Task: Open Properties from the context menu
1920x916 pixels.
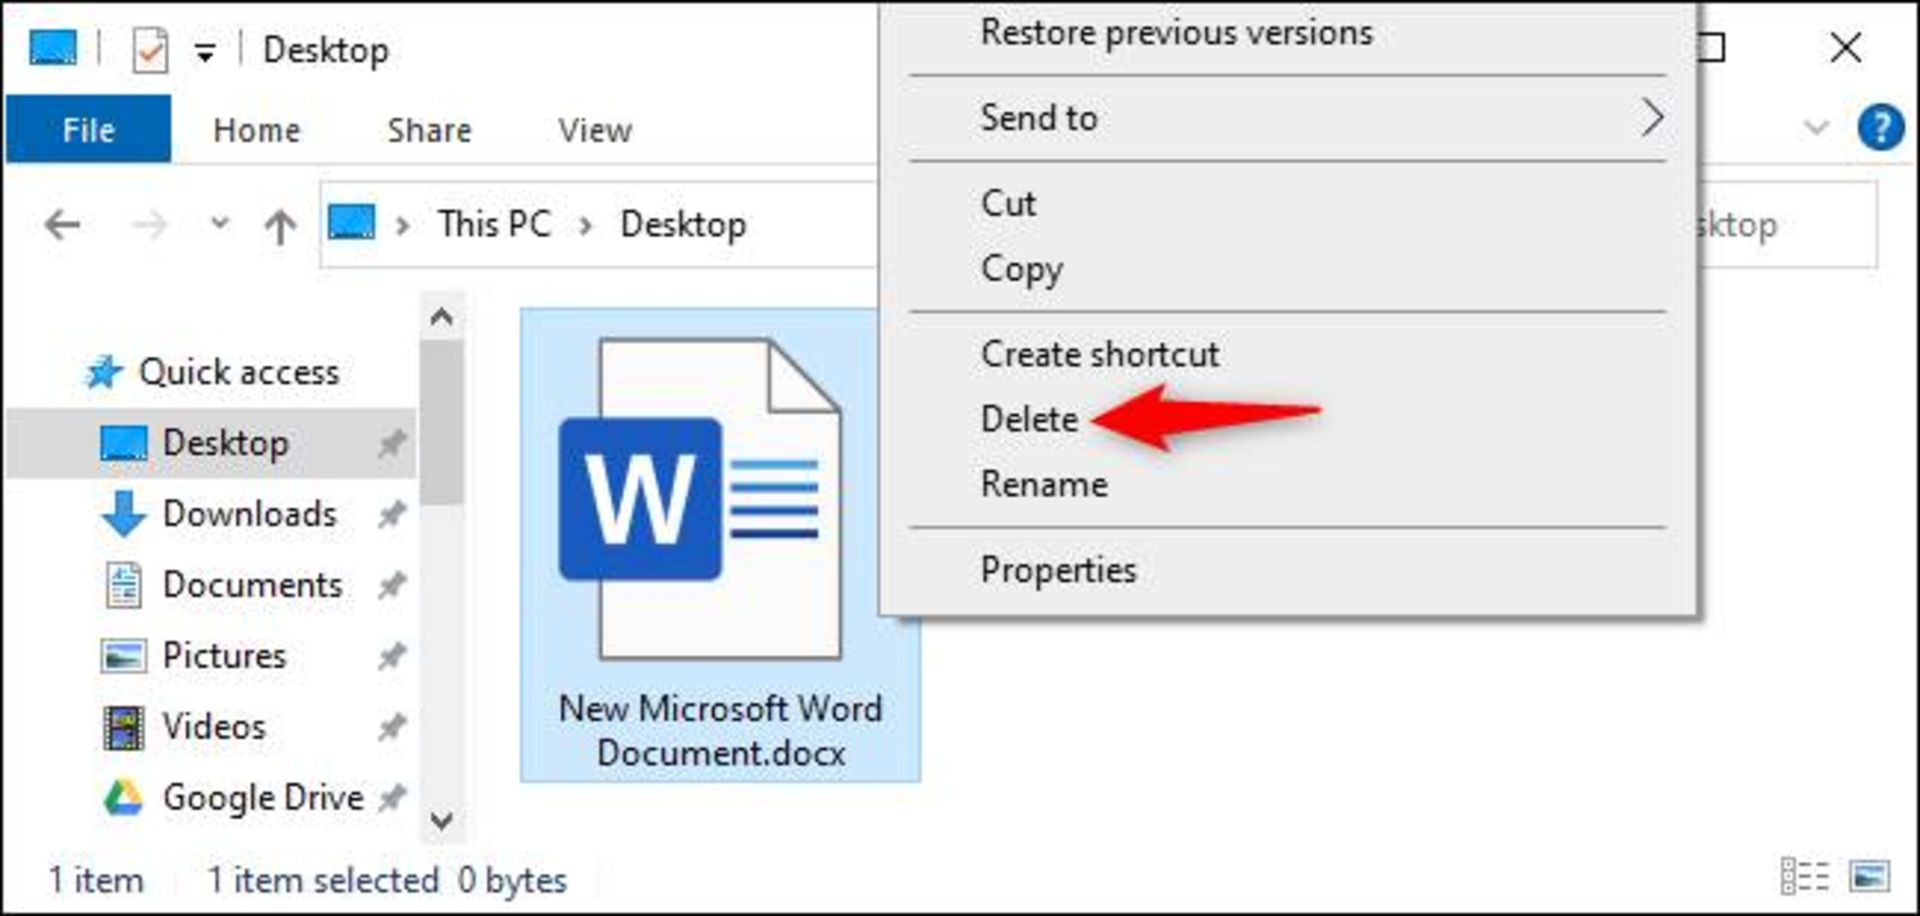Action: point(1058,570)
